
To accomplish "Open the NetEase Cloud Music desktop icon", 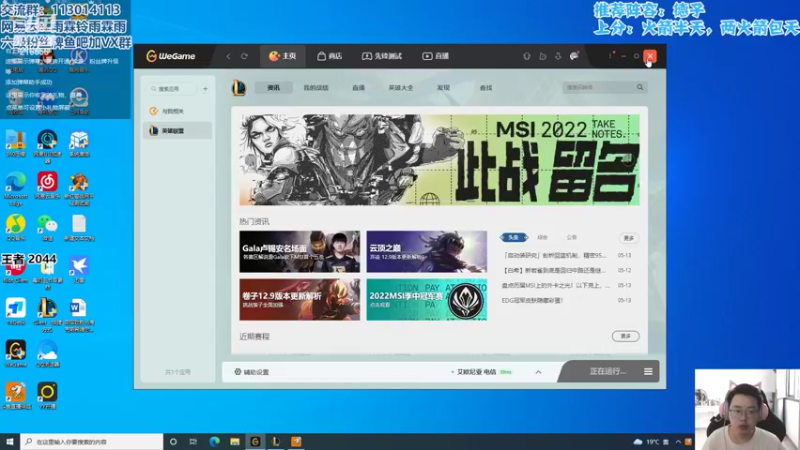I will (47, 185).
